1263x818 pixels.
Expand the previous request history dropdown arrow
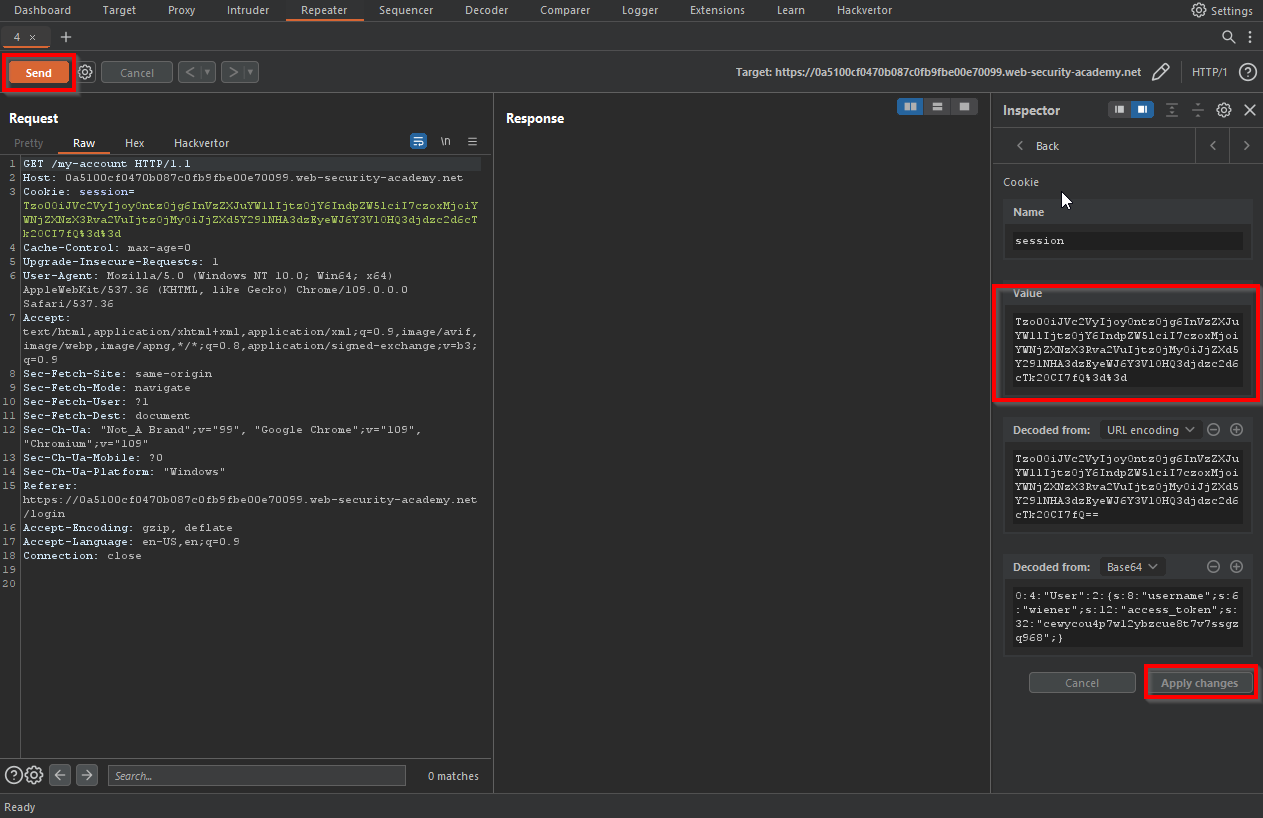click(x=208, y=72)
